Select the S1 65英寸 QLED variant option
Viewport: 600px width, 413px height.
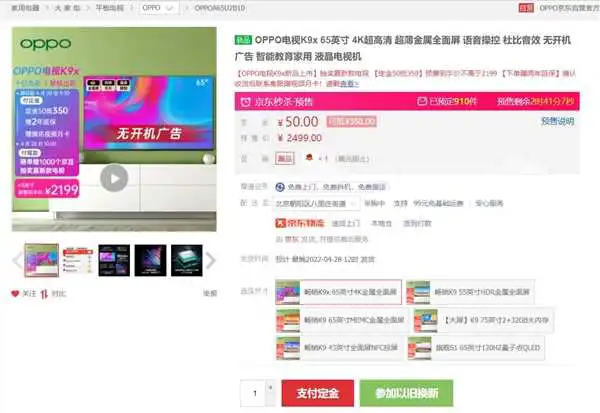pyautogui.click(x=476, y=348)
